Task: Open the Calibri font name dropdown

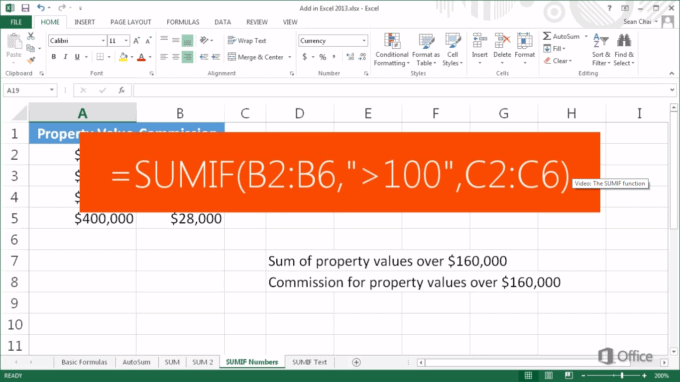Action: point(103,40)
